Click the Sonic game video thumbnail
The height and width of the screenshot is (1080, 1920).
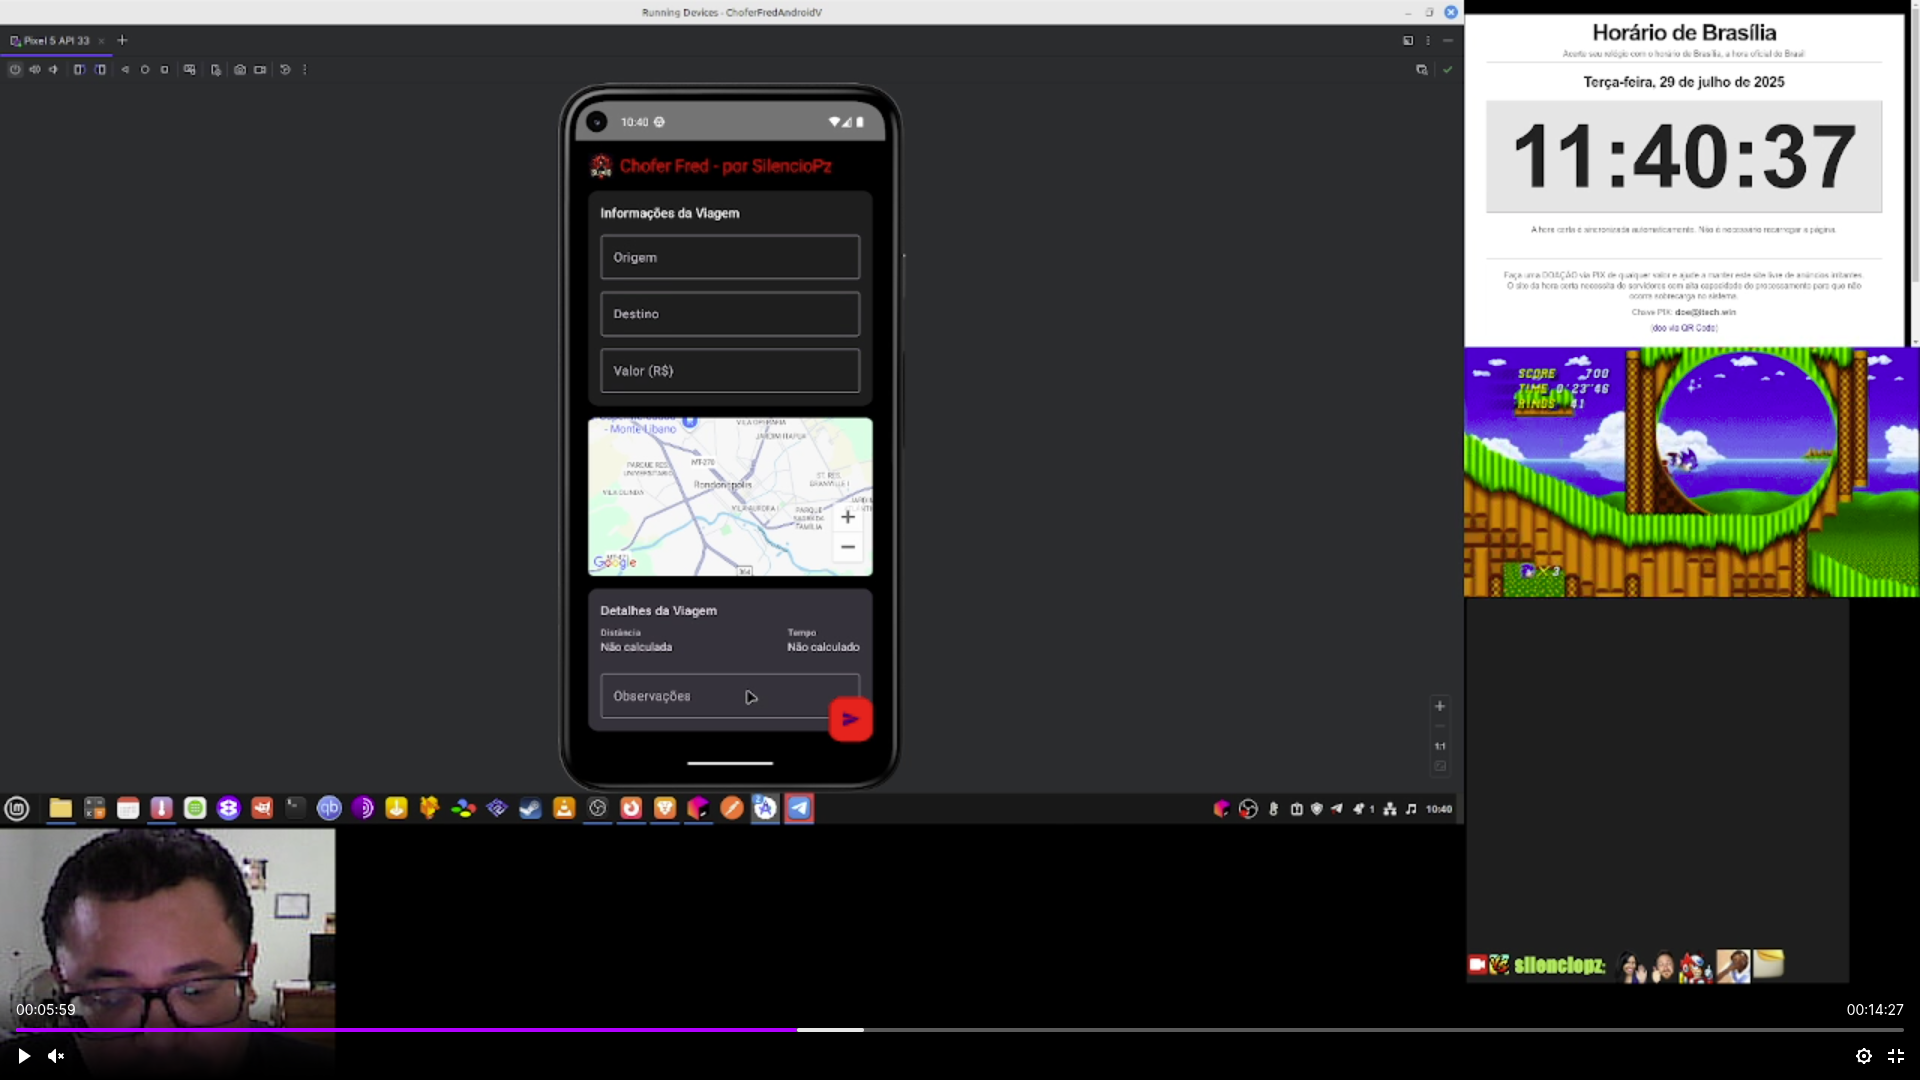pos(1692,472)
